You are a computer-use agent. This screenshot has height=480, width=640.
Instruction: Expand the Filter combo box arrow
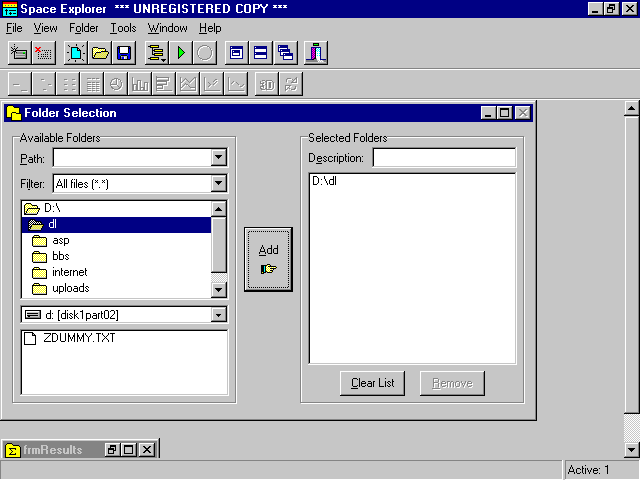click(x=219, y=184)
